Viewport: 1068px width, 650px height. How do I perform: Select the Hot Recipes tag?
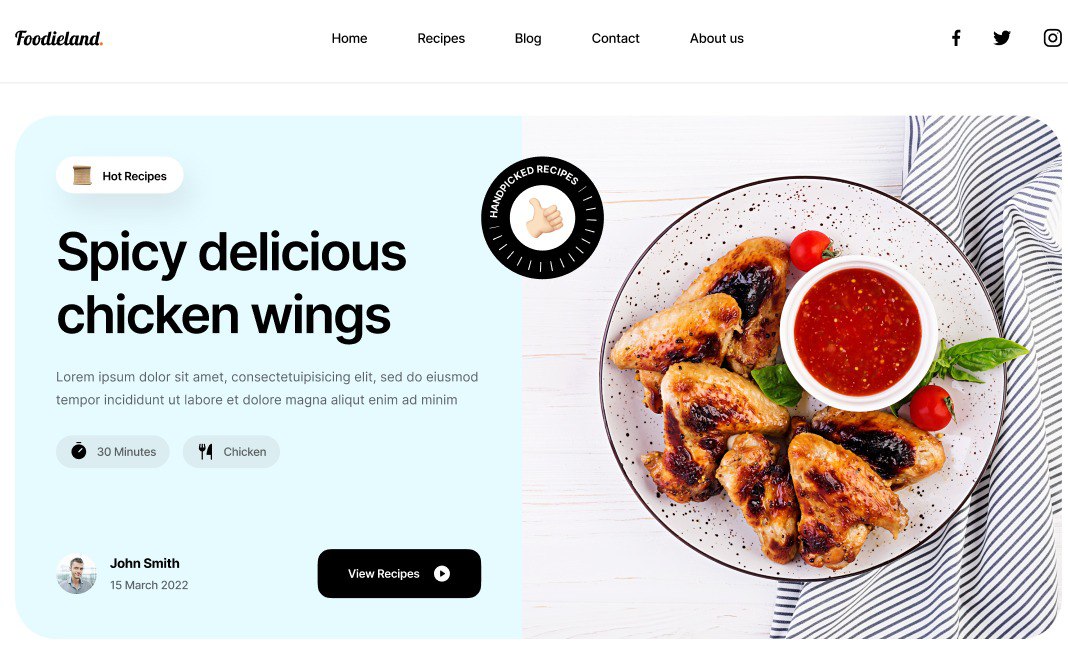pos(120,175)
